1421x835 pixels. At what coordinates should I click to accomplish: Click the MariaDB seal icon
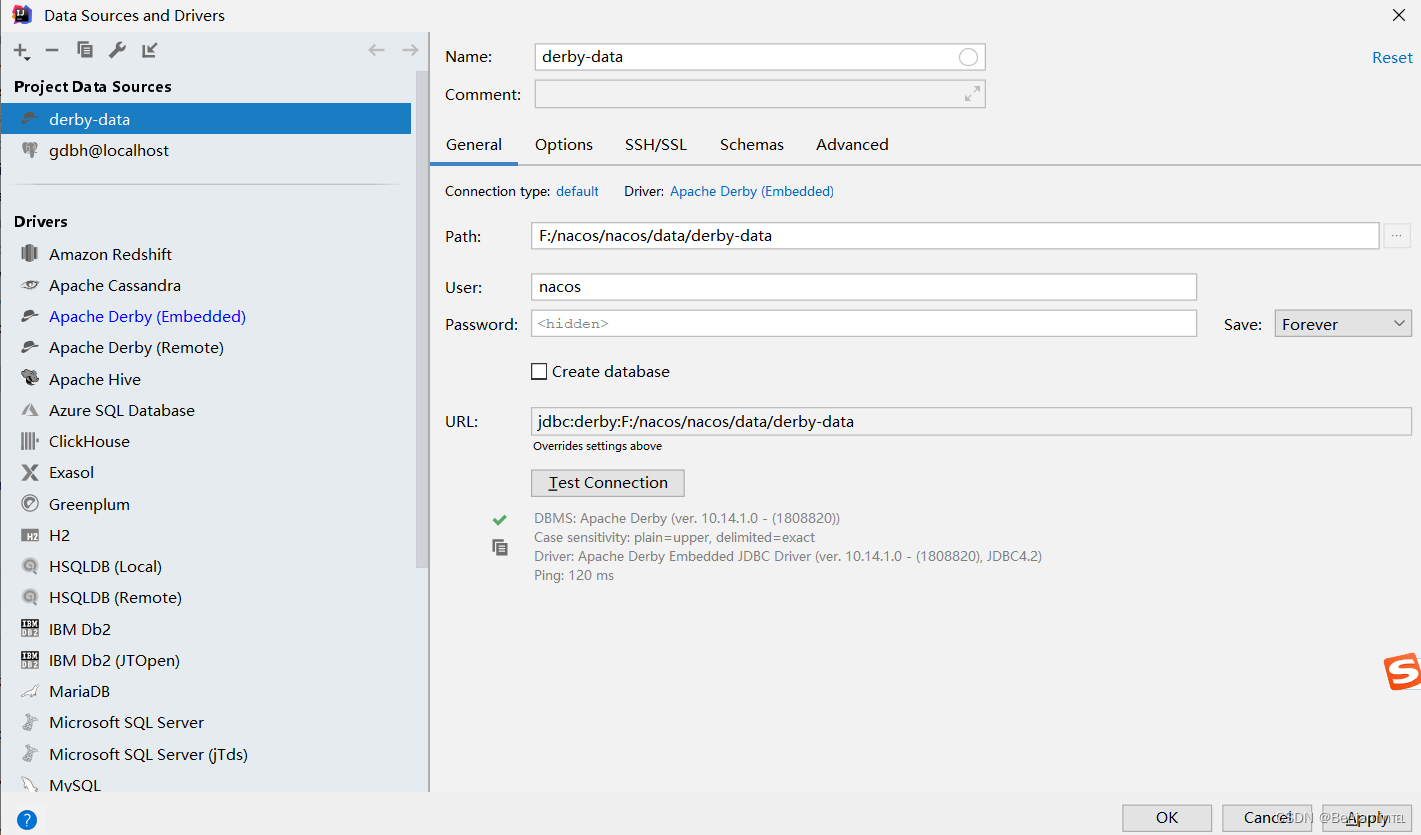tap(30, 691)
